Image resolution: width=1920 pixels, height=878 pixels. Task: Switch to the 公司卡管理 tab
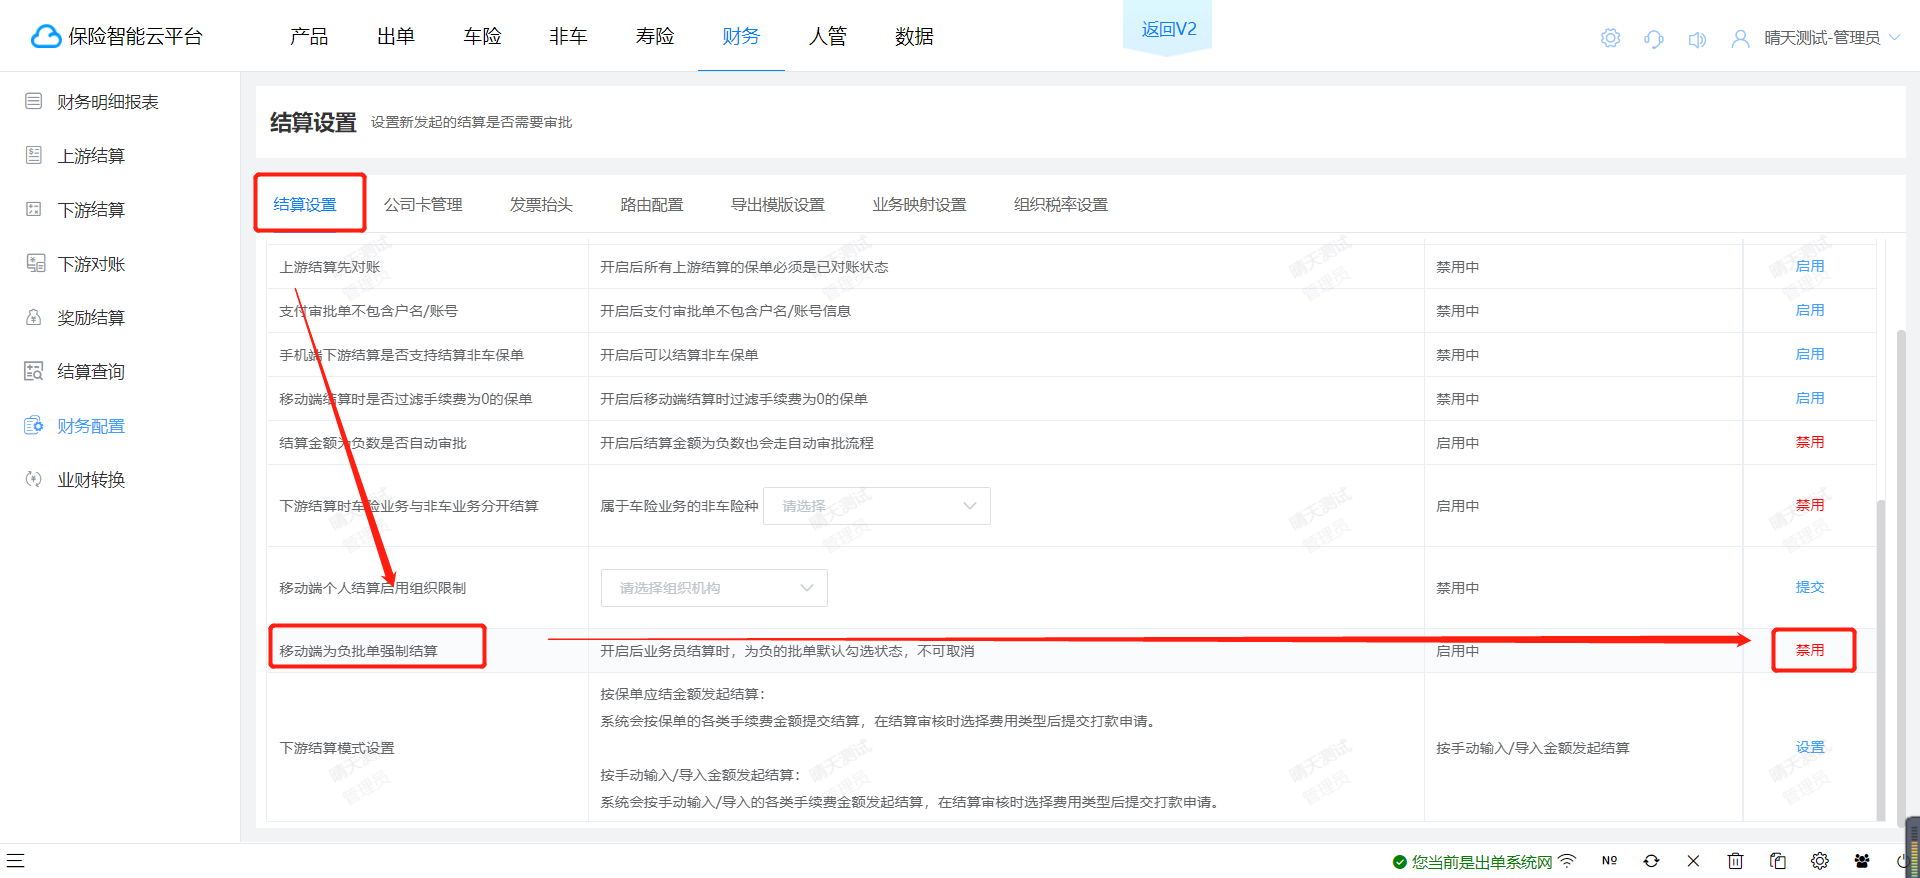(x=423, y=204)
